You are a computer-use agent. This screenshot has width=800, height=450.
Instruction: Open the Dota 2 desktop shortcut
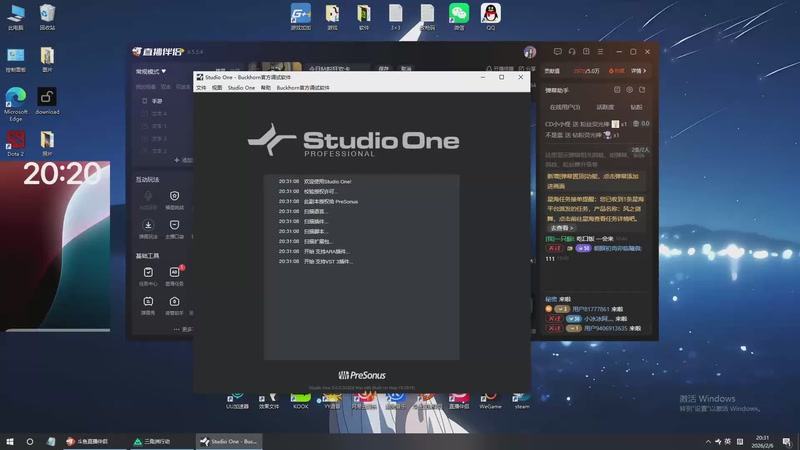coord(16,143)
